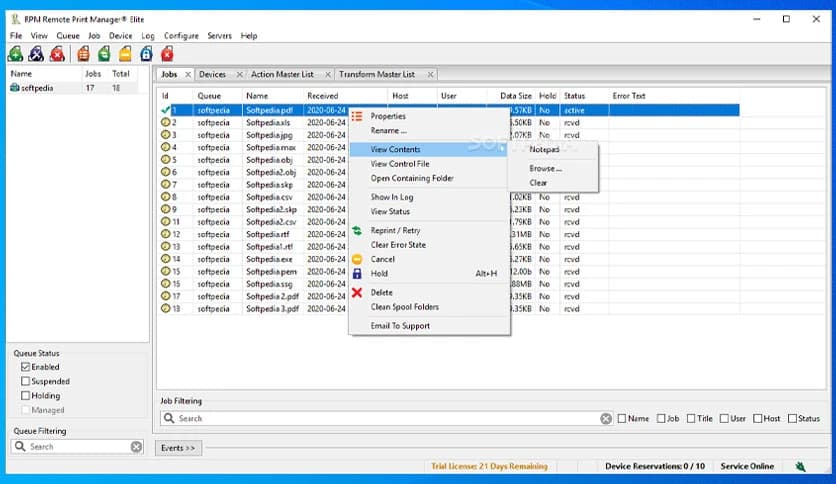Click the blue lock icon beside Hold
The image size is (836, 484).
coord(357,273)
